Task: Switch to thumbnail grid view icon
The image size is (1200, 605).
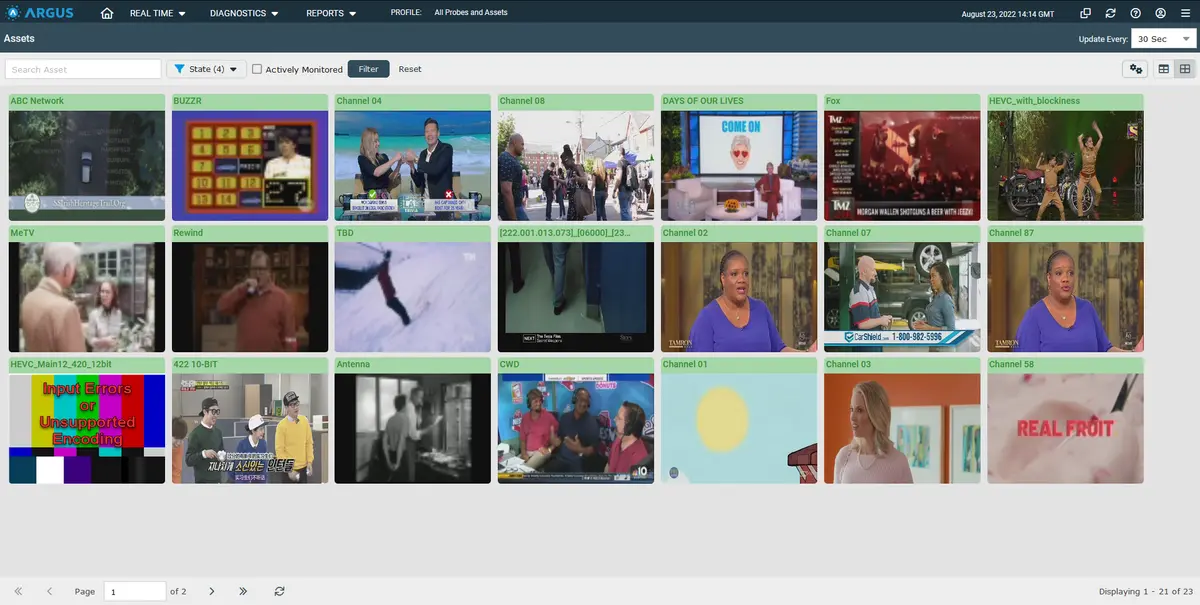Action: [x=1185, y=69]
